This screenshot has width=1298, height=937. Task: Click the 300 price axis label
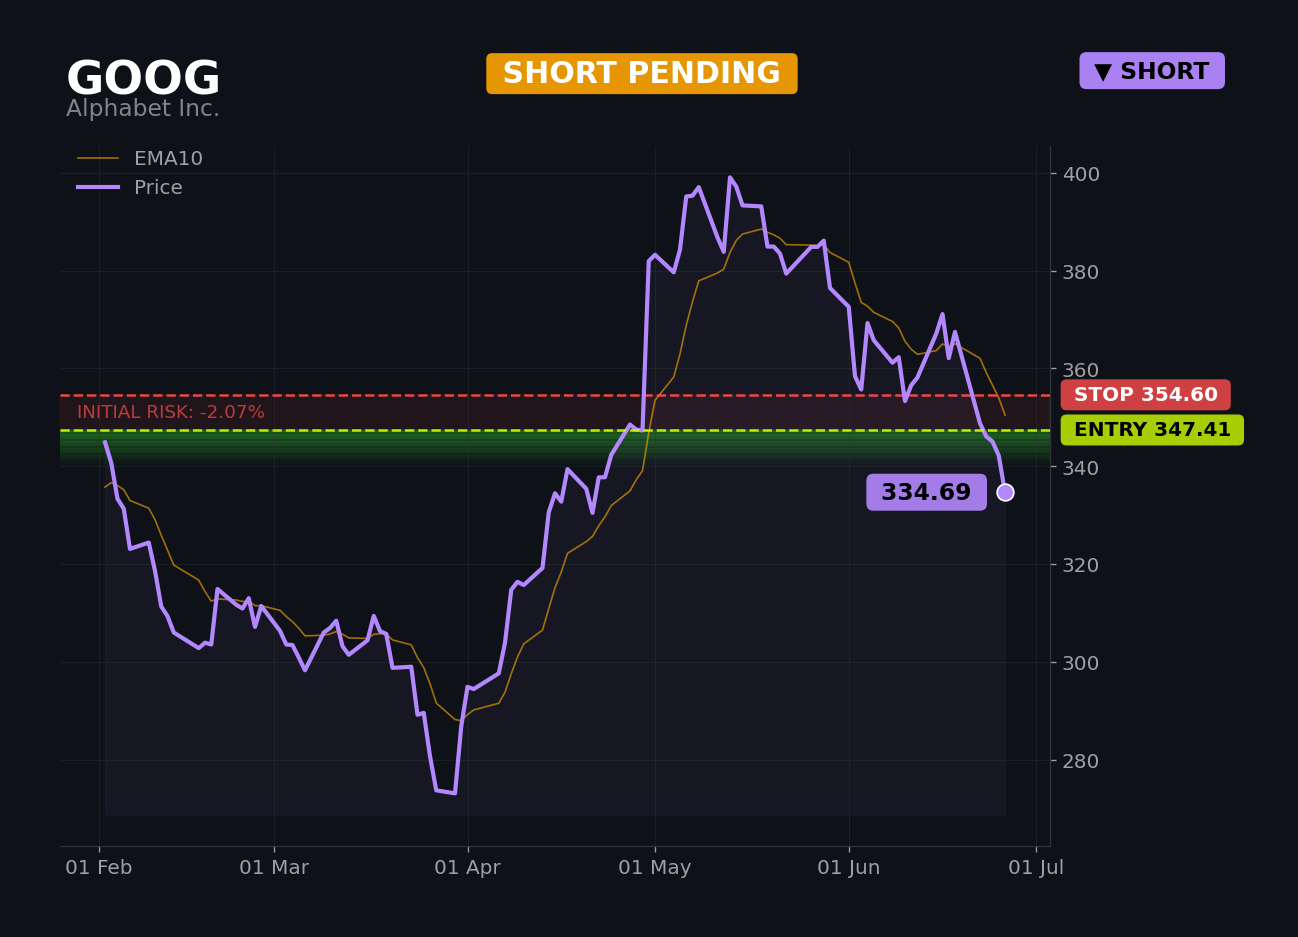click(1080, 663)
